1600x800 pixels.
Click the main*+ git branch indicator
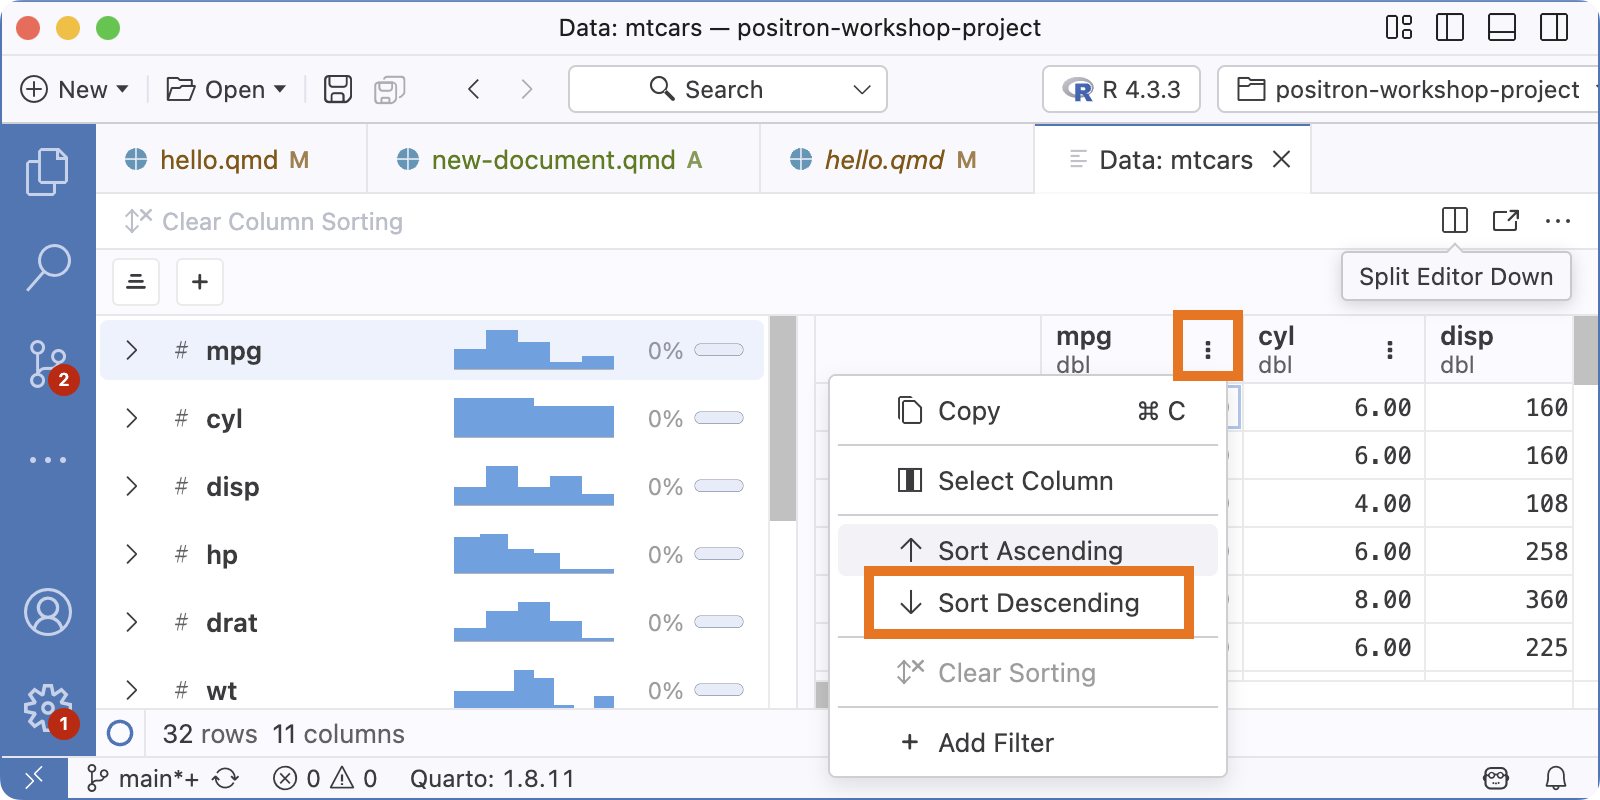click(143, 778)
